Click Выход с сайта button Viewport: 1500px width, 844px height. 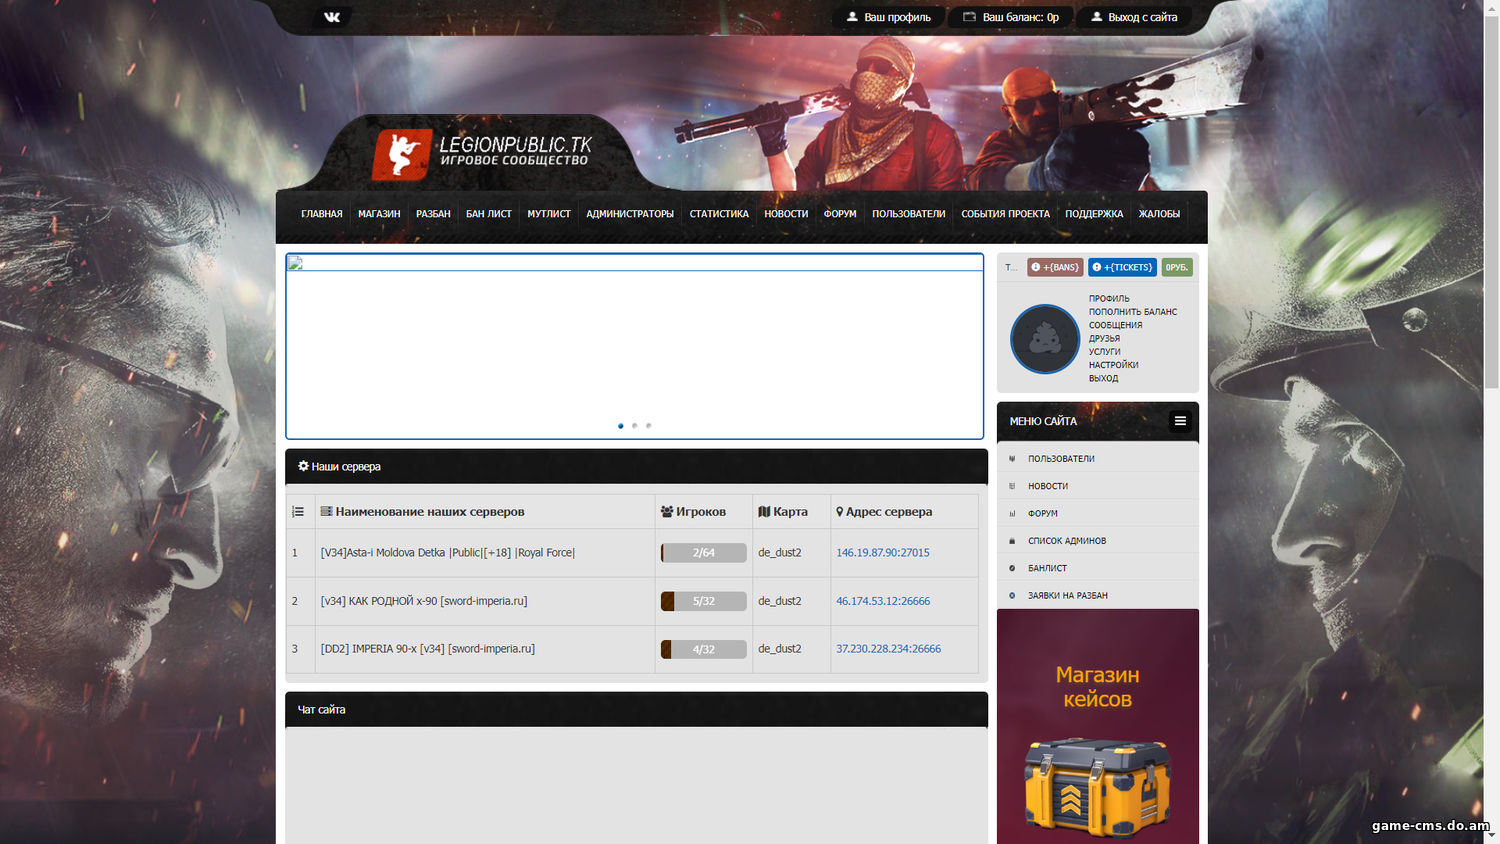tap(1134, 17)
